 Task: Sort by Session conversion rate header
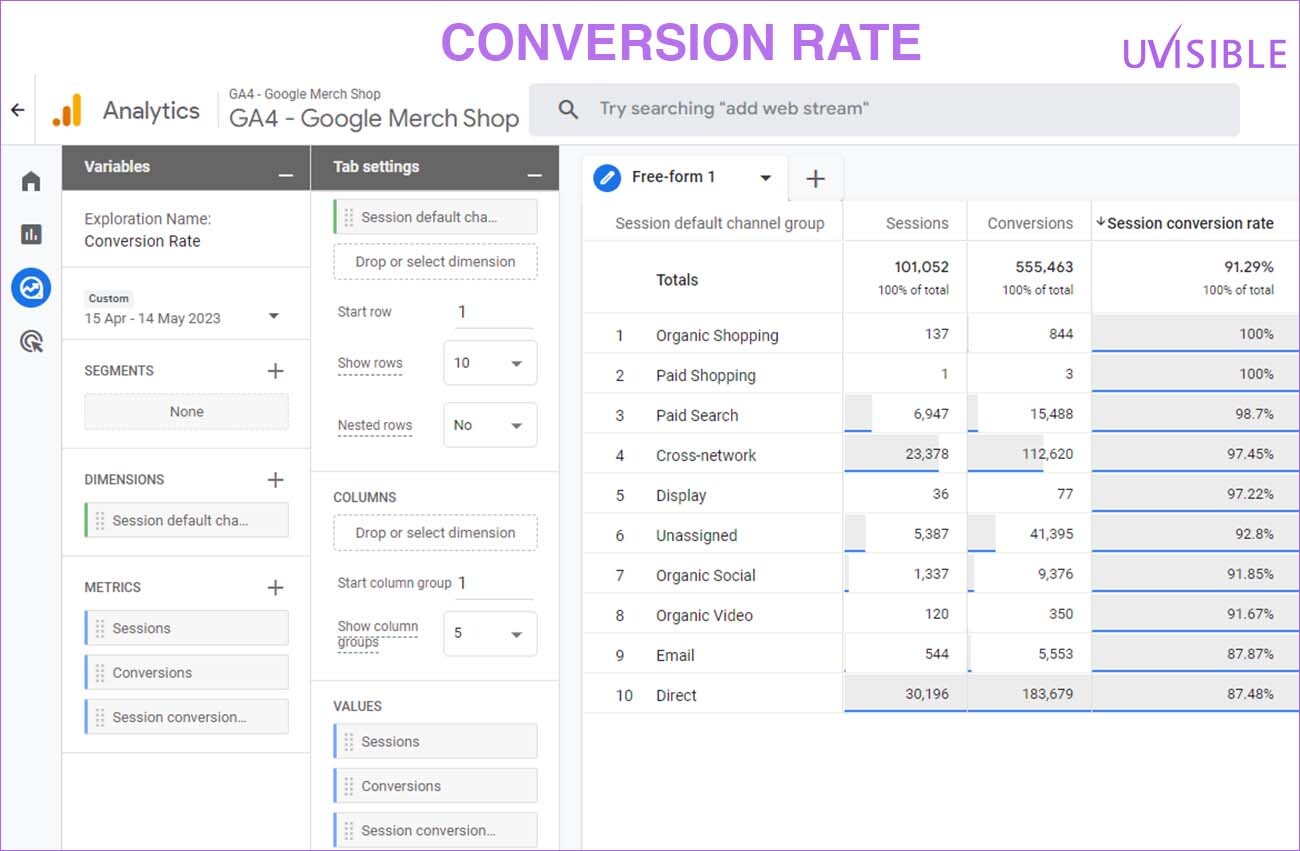pos(1190,223)
